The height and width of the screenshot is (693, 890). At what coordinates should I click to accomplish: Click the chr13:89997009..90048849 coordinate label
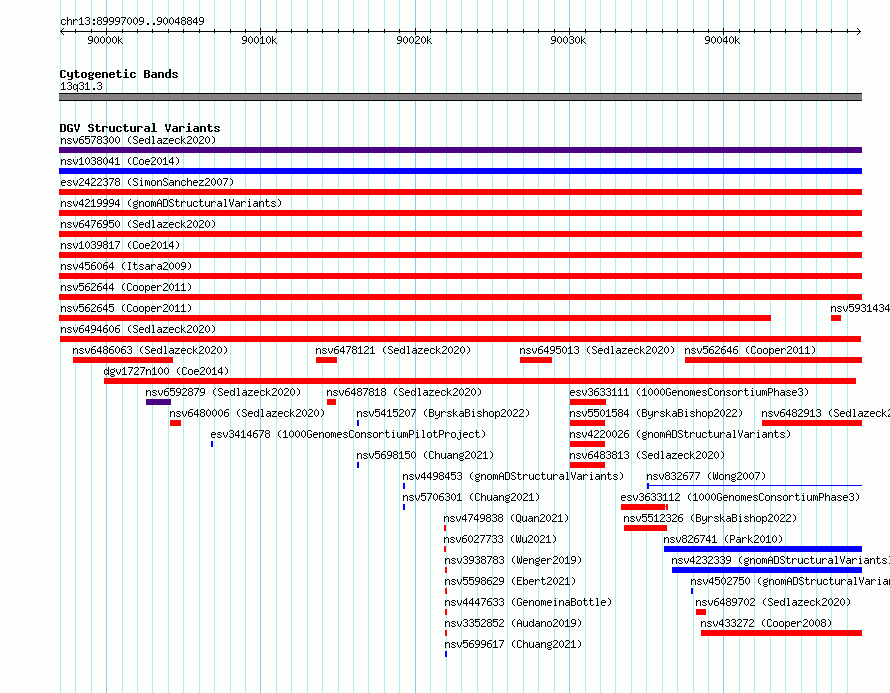click(x=132, y=21)
